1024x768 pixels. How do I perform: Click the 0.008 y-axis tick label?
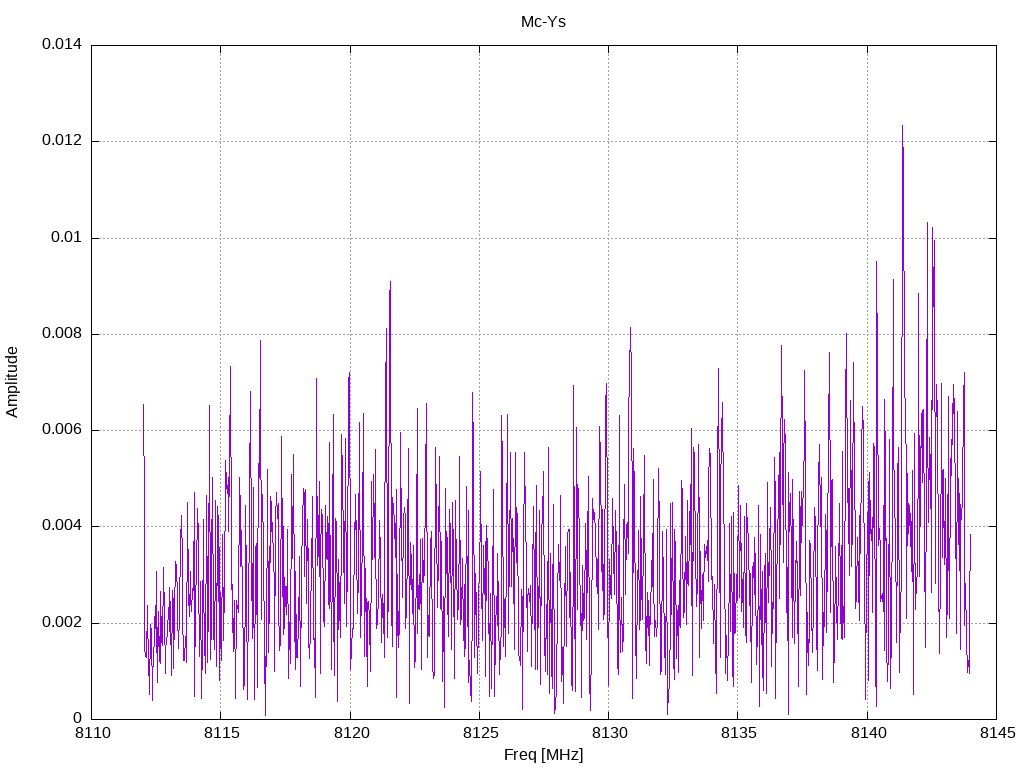point(61,334)
